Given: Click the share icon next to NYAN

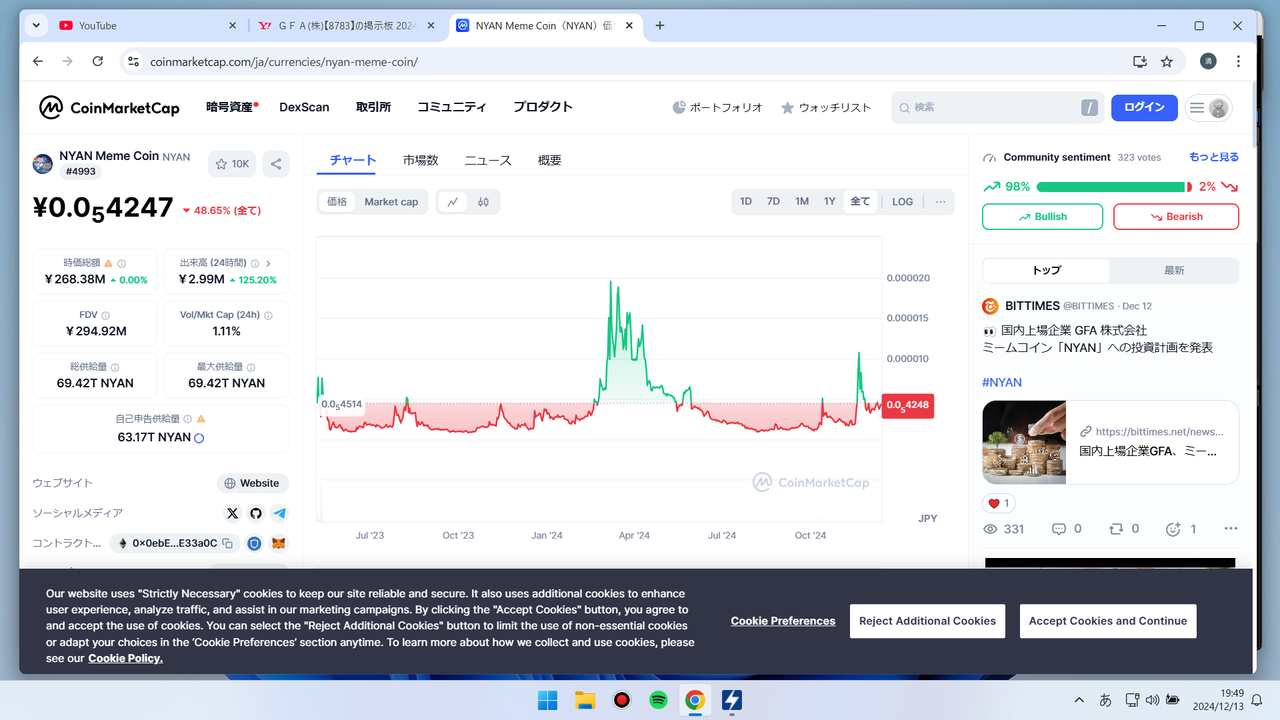Looking at the screenshot, I should tap(276, 164).
